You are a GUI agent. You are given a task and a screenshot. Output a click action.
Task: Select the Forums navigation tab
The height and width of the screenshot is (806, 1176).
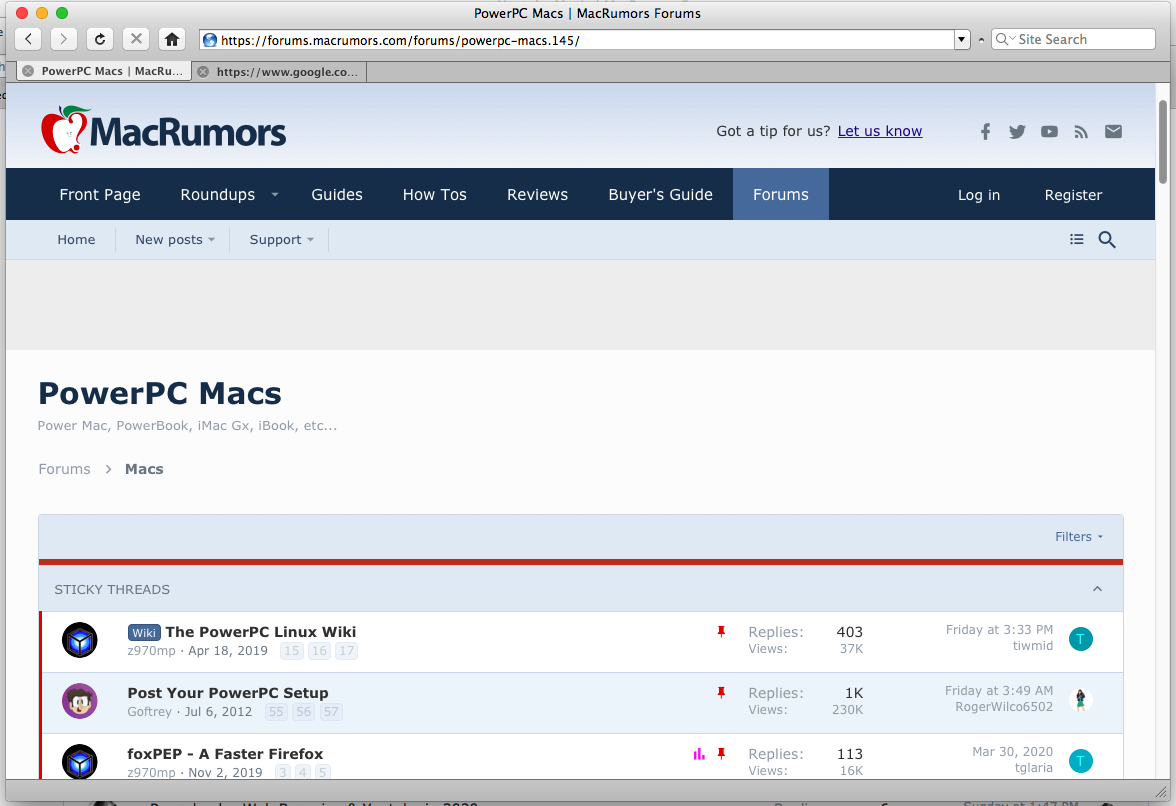tap(781, 194)
